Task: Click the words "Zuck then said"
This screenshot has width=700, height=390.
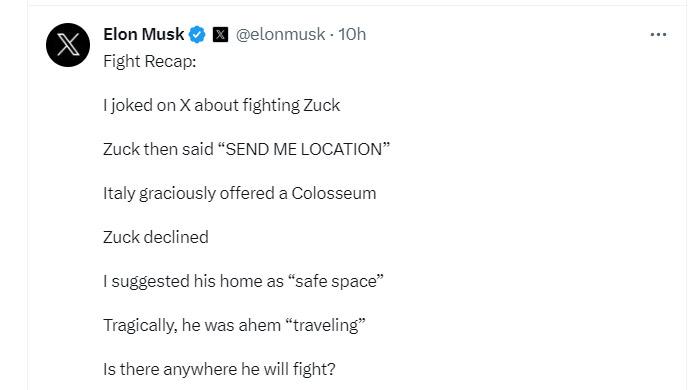Action: pos(158,149)
